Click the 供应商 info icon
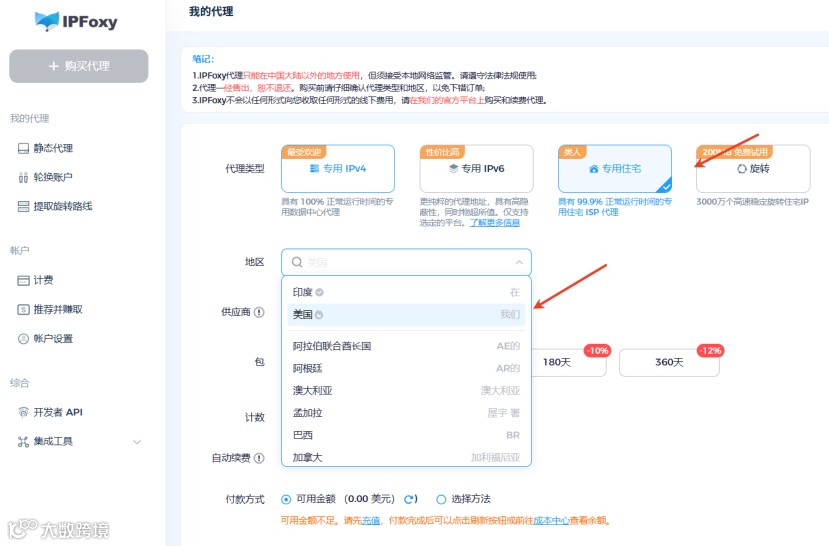Image resolution: width=829 pixels, height=546 pixels. pyautogui.click(x=259, y=312)
